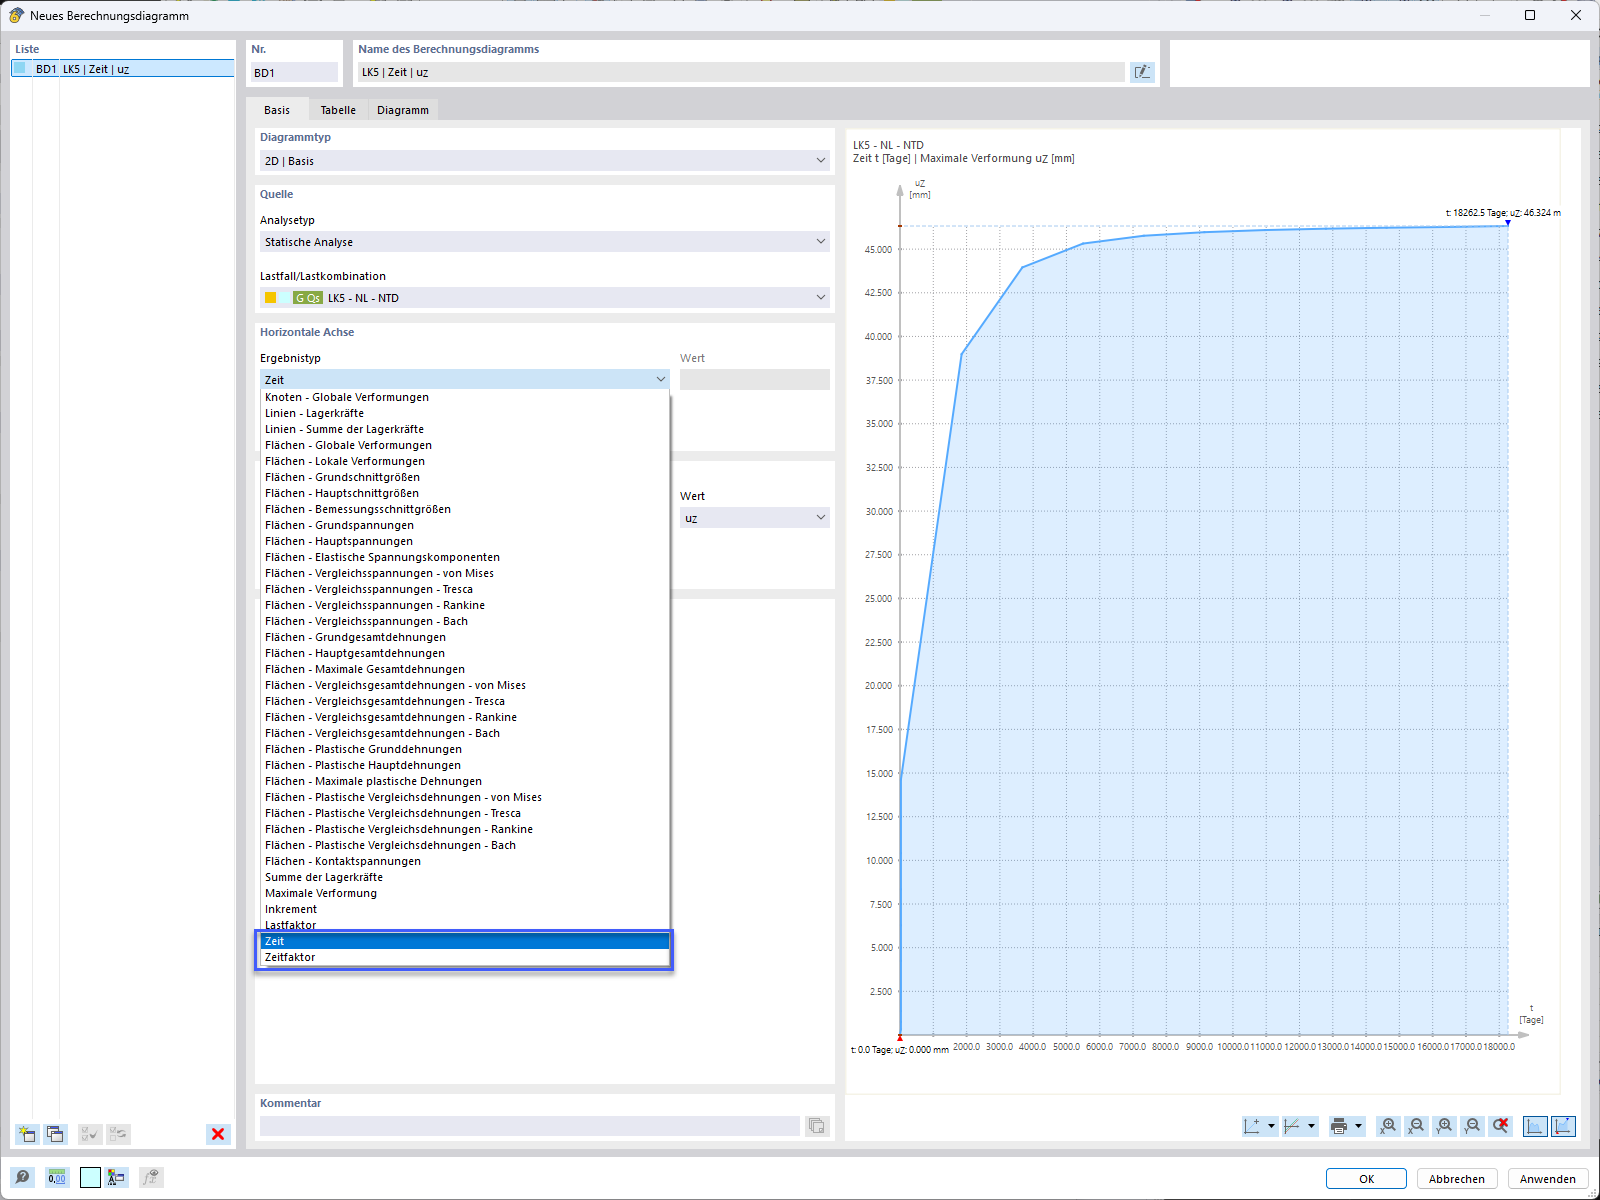
Task: Reset diagram zoom with red X magnifier
Action: (x=1500, y=1126)
